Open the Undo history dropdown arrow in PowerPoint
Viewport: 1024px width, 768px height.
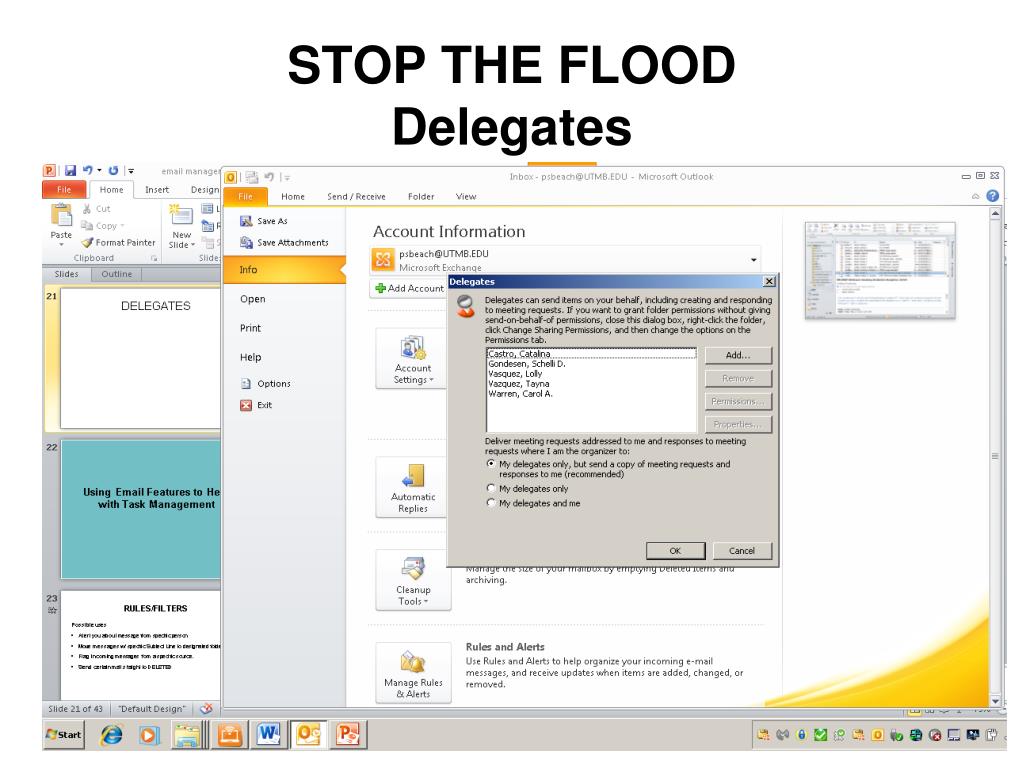point(99,171)
